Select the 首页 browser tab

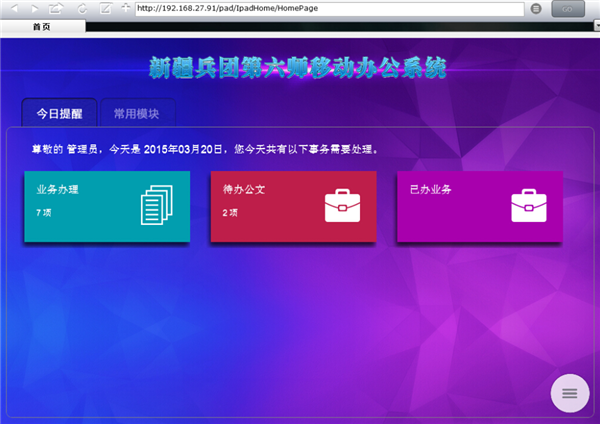(x=42, y=26)
